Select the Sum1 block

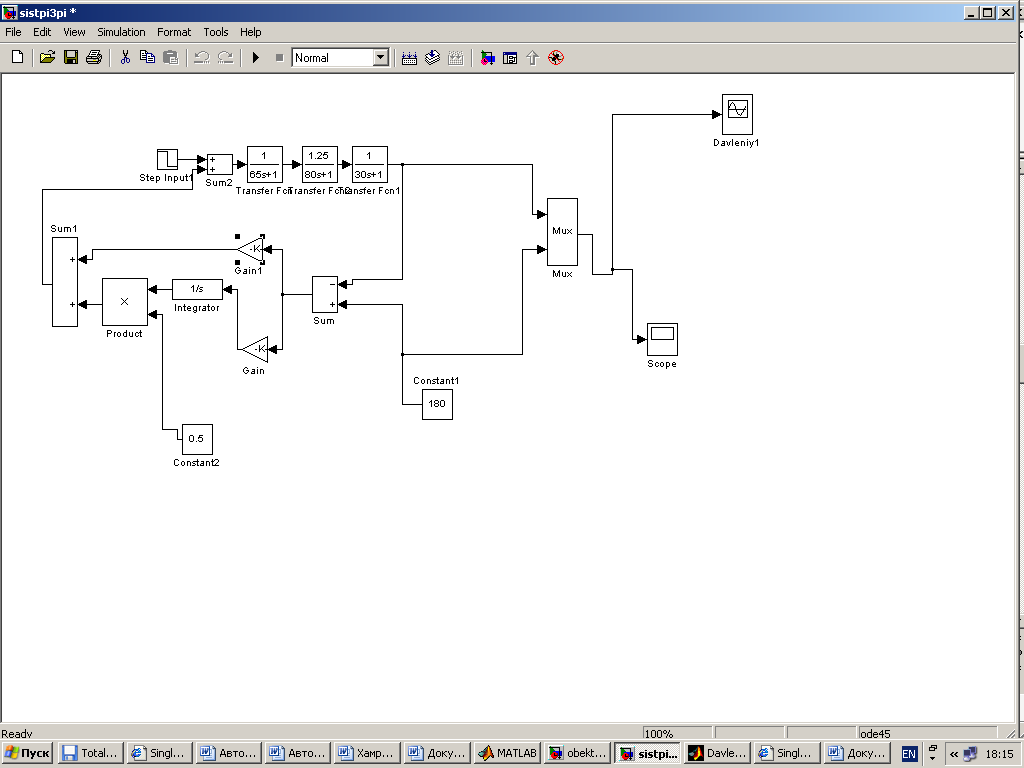pos(65,281)
